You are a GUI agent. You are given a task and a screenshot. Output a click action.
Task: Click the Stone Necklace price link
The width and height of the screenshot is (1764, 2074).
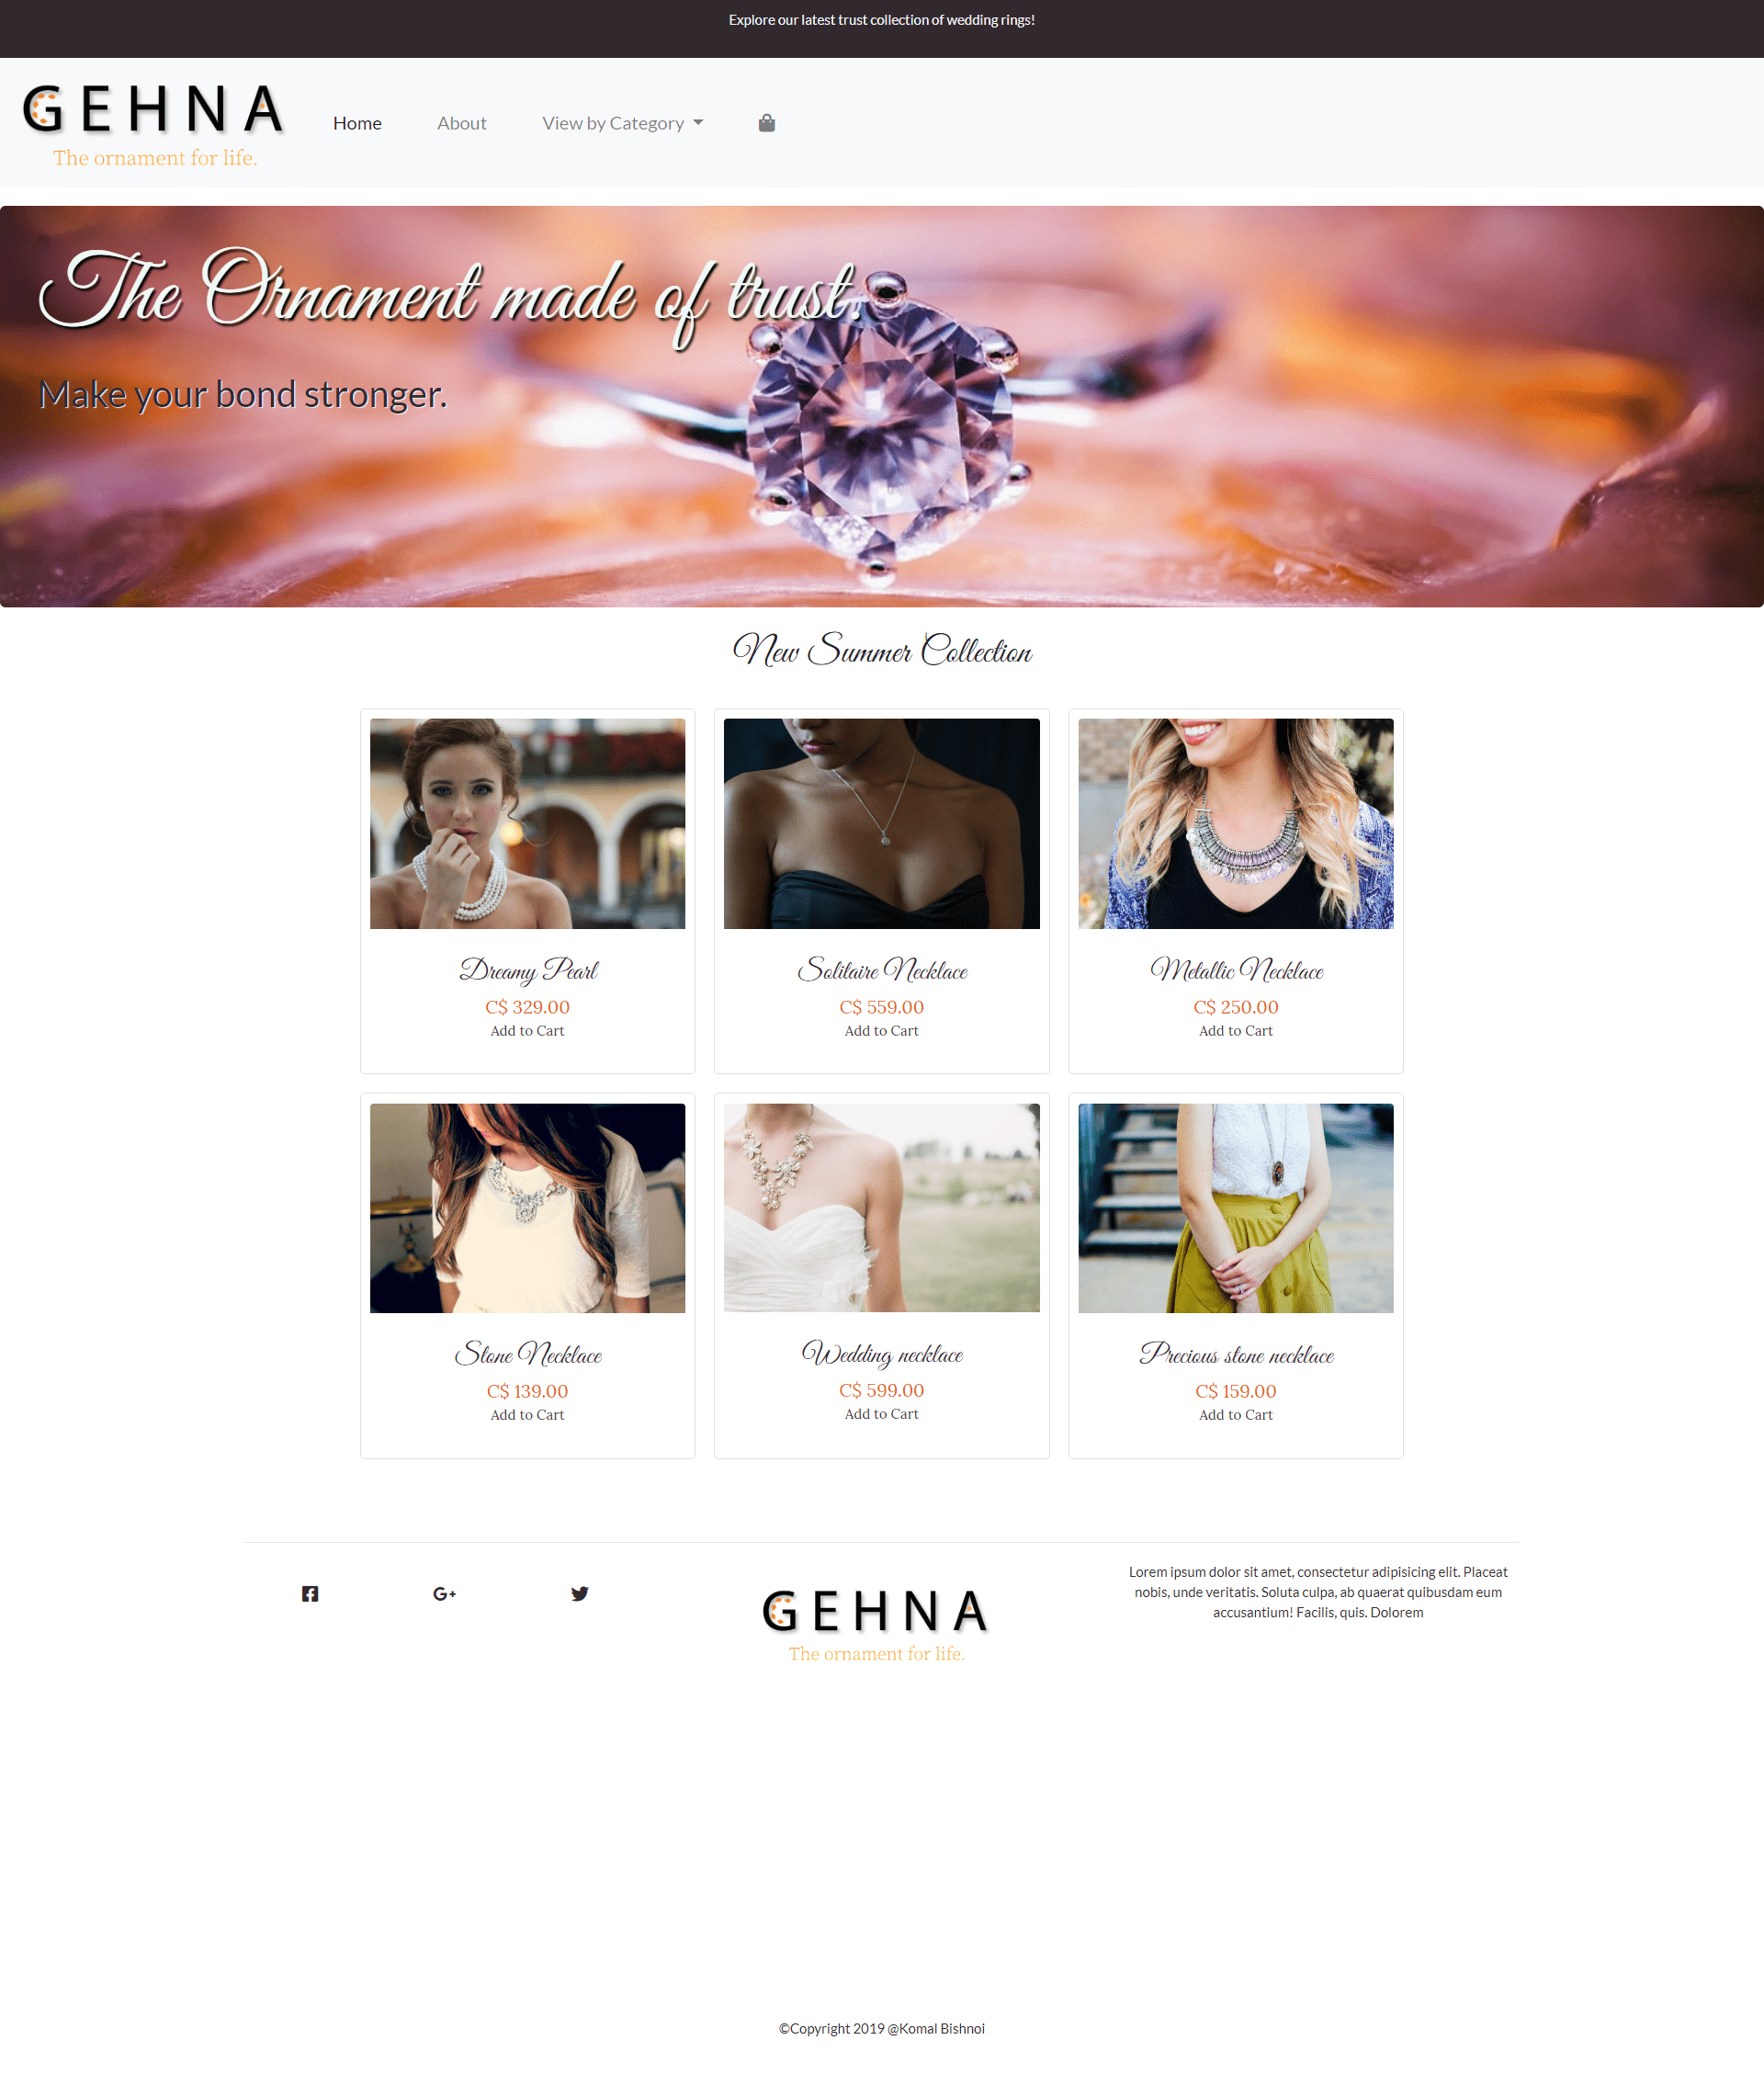[x=526, y=1389]
